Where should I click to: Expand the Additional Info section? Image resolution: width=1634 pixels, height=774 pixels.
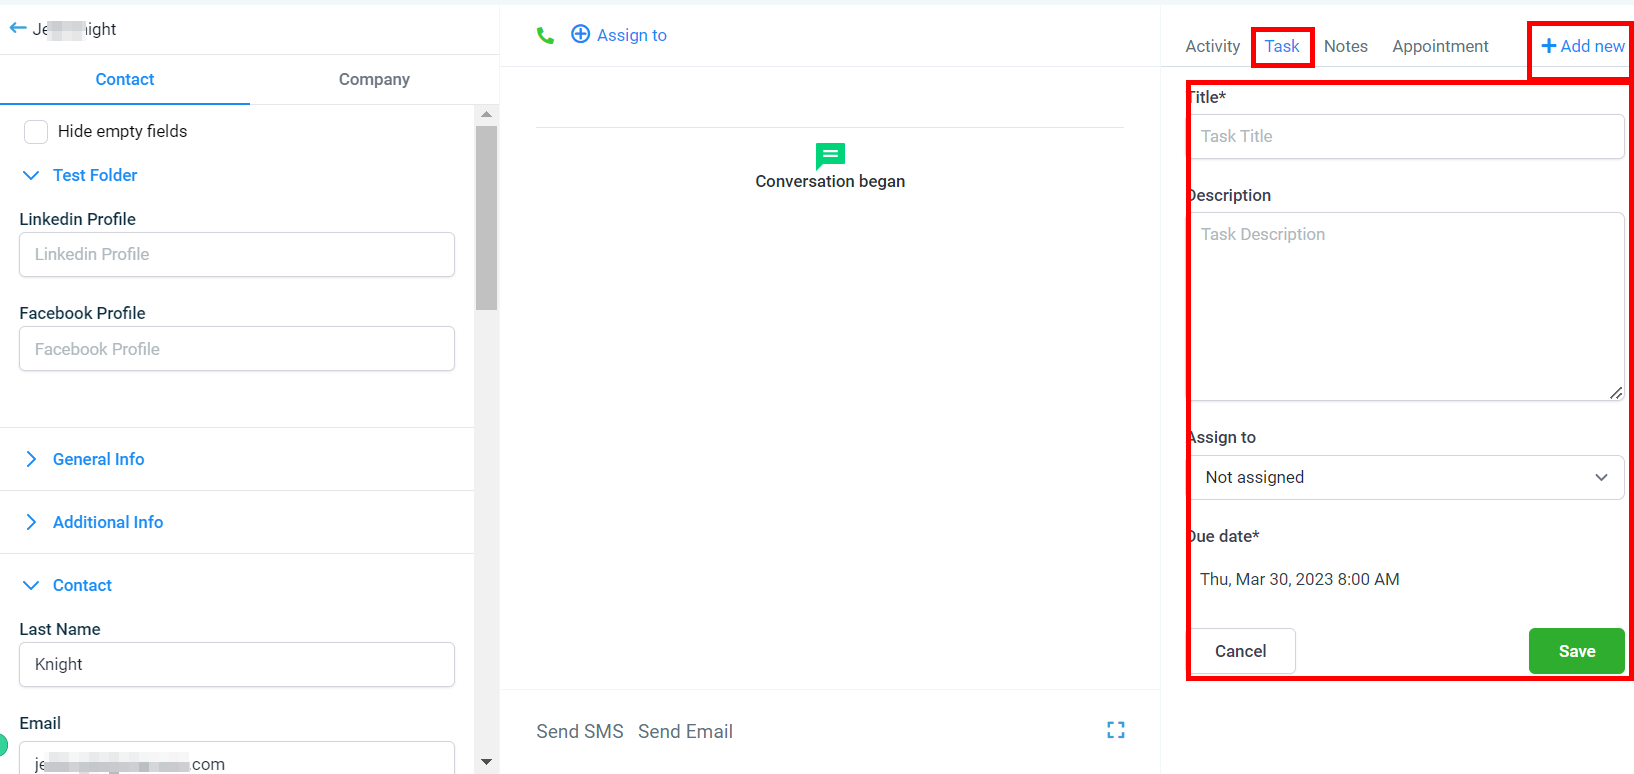(x=31, y=522)
